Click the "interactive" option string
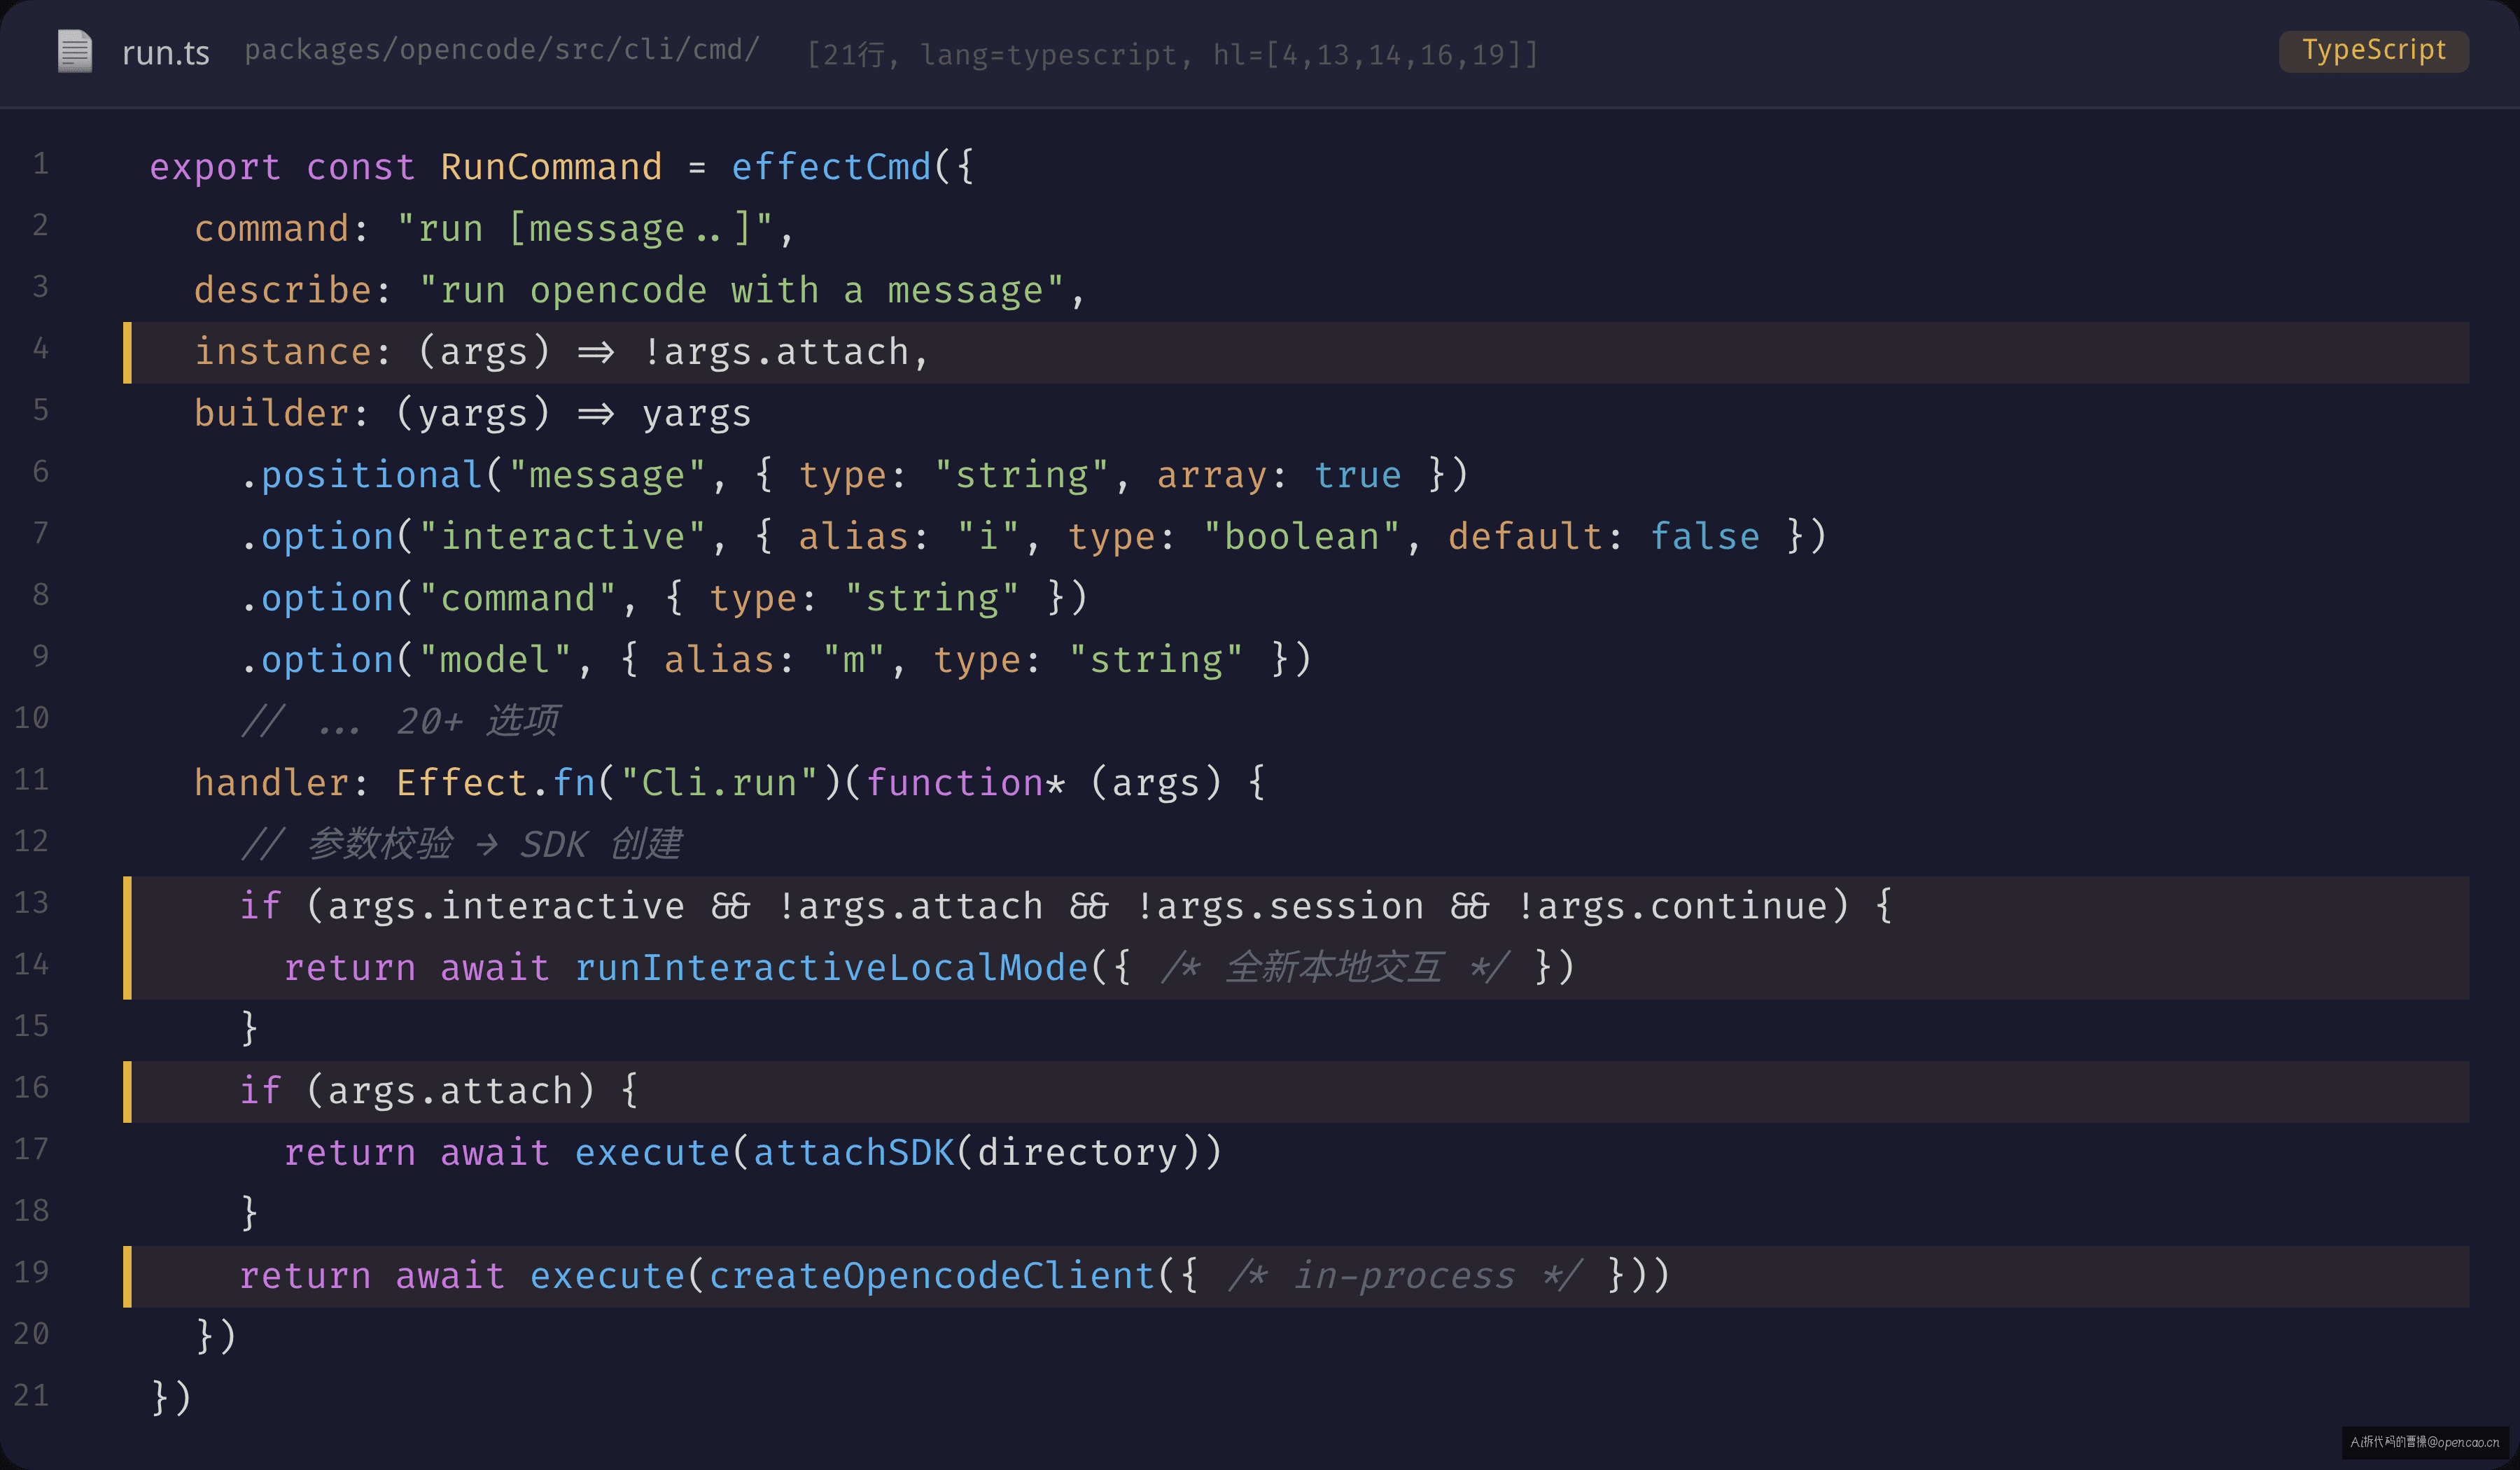Viewport: 2520px width, 1470px height. point(562,537)
